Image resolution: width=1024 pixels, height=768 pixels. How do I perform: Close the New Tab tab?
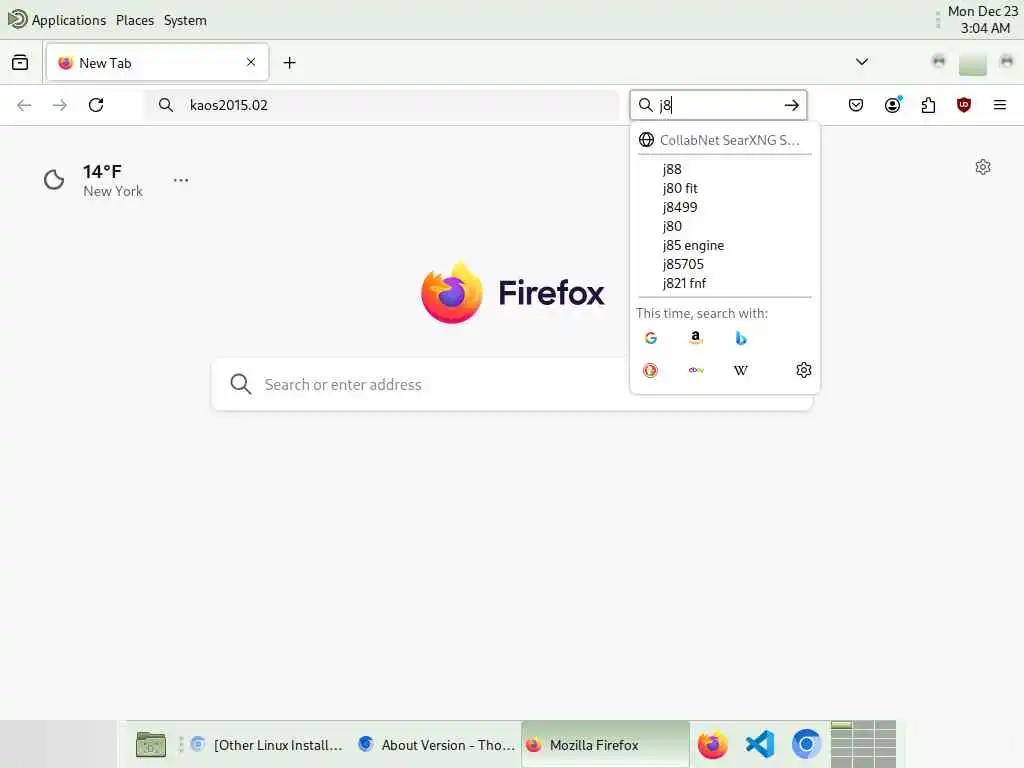[x=251, y=62]
